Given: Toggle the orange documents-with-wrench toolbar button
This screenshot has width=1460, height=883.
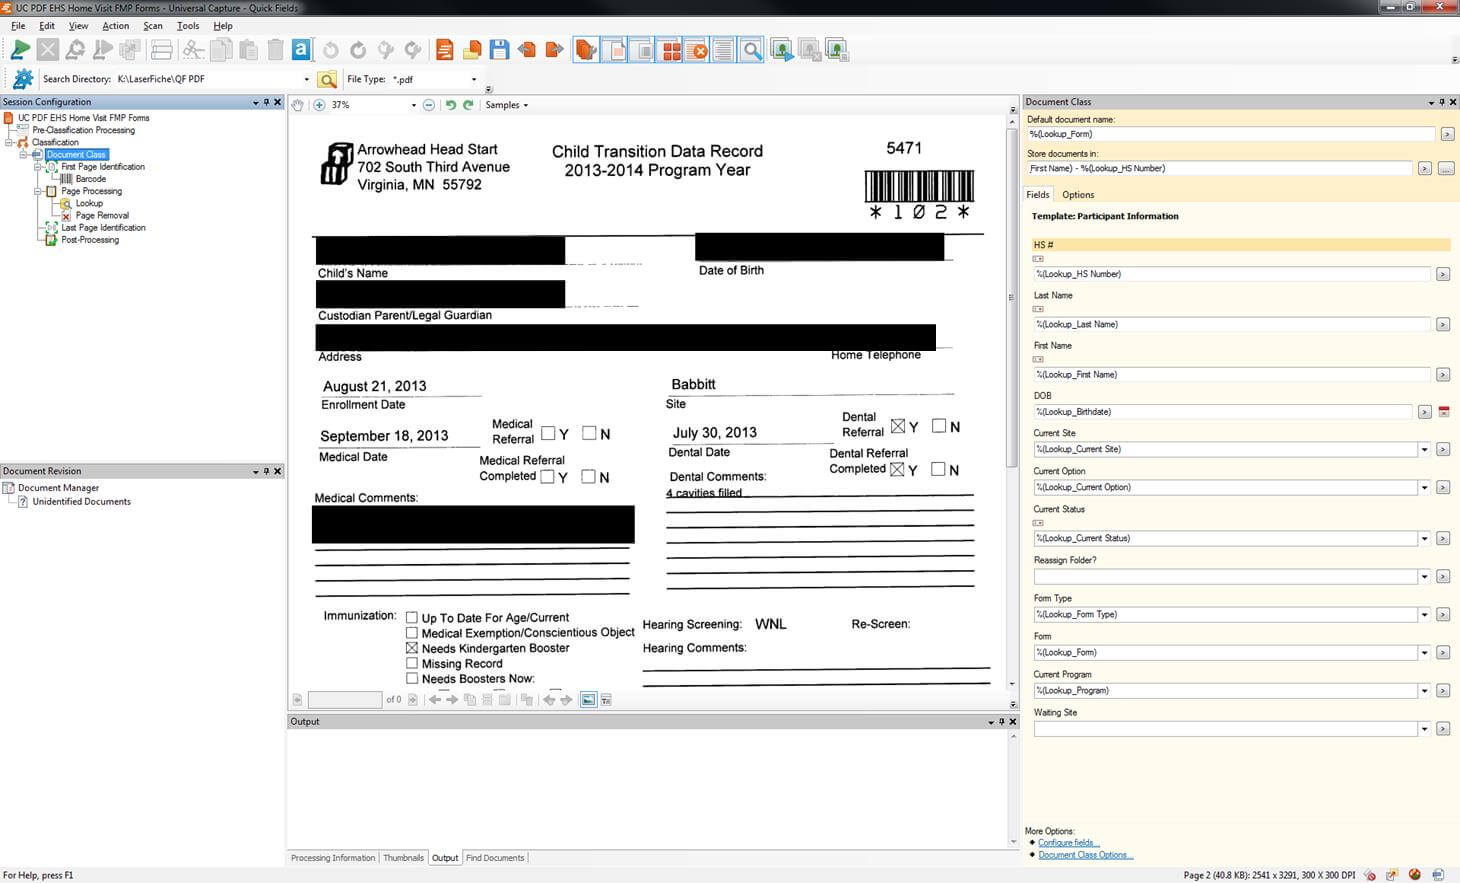Looking at the screenshot, I should click(x=586, y=49).
